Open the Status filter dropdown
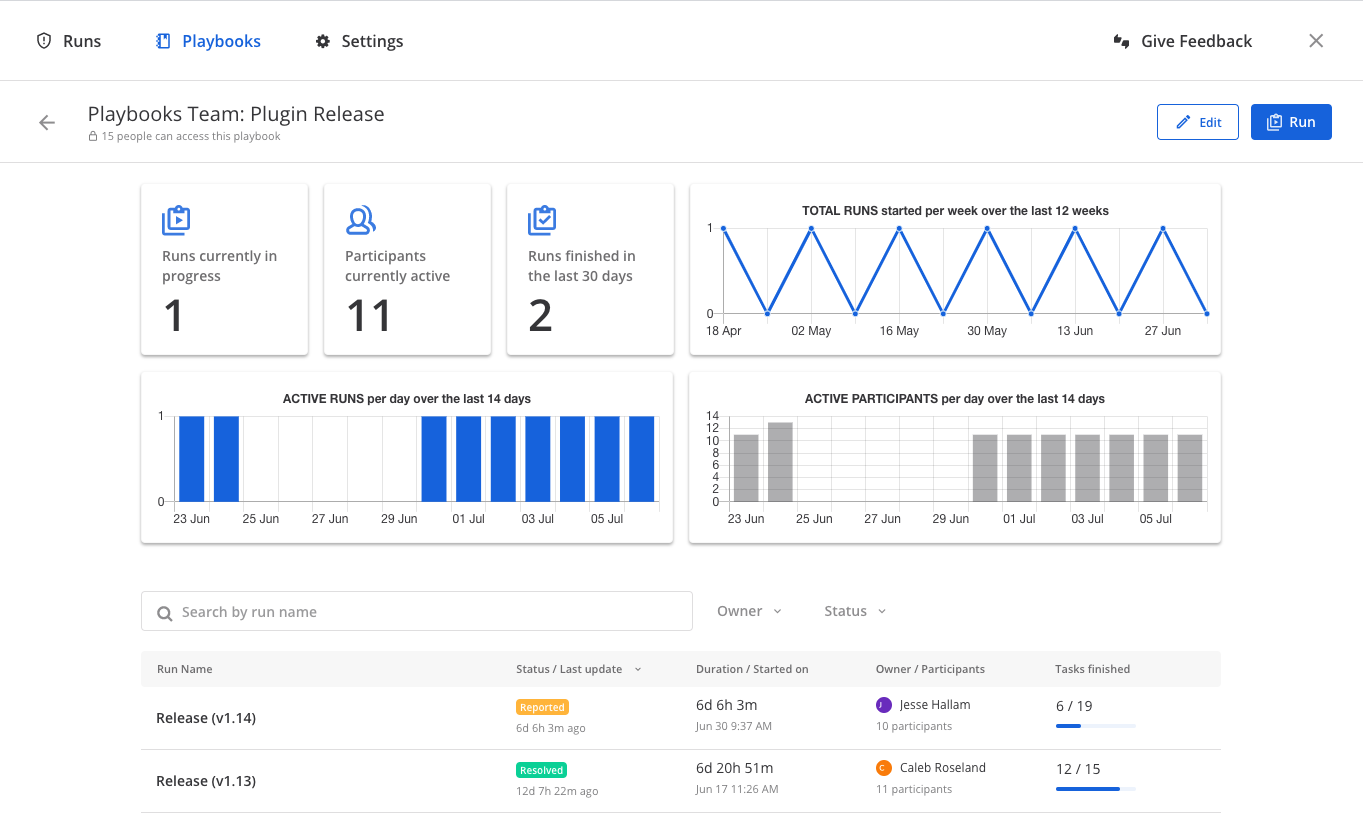This screenshot has height=815, width=1363. [x=855, y=611]
